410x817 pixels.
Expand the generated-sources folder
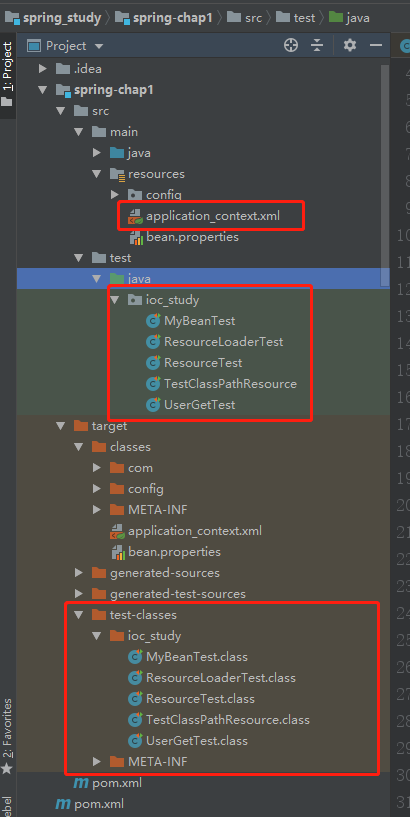tap(79, 573)
